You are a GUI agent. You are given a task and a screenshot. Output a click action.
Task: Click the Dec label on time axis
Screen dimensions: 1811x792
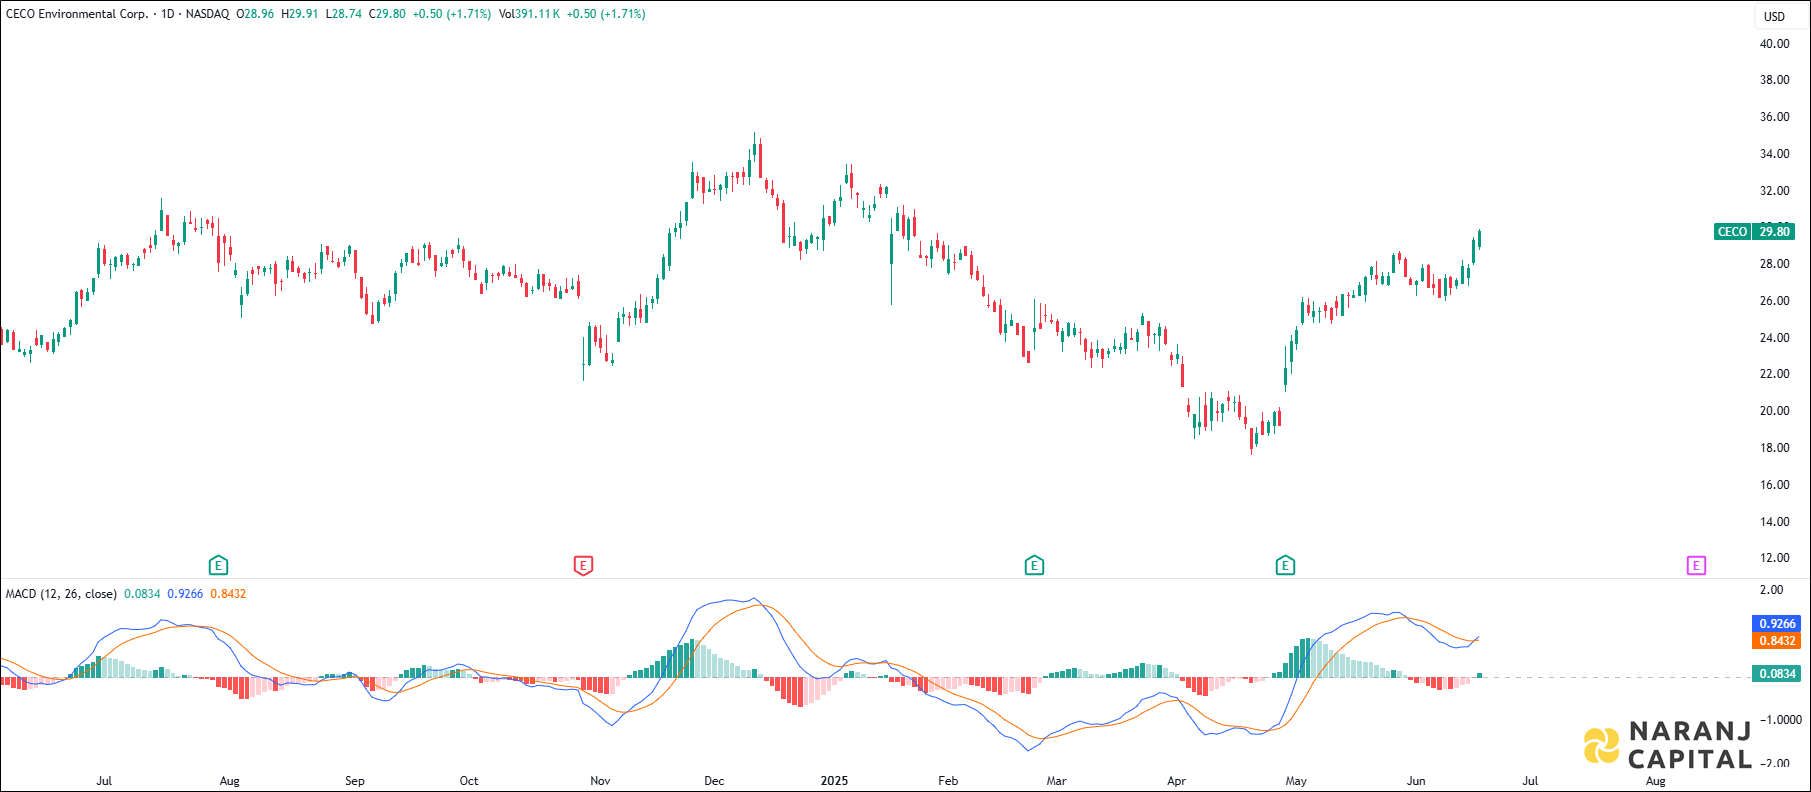(x=714, y=781)
